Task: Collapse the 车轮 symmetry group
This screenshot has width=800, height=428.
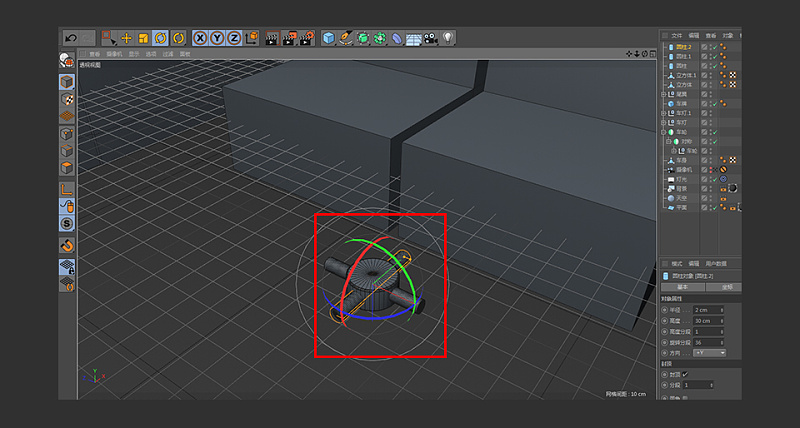Action: coord(663,132)
